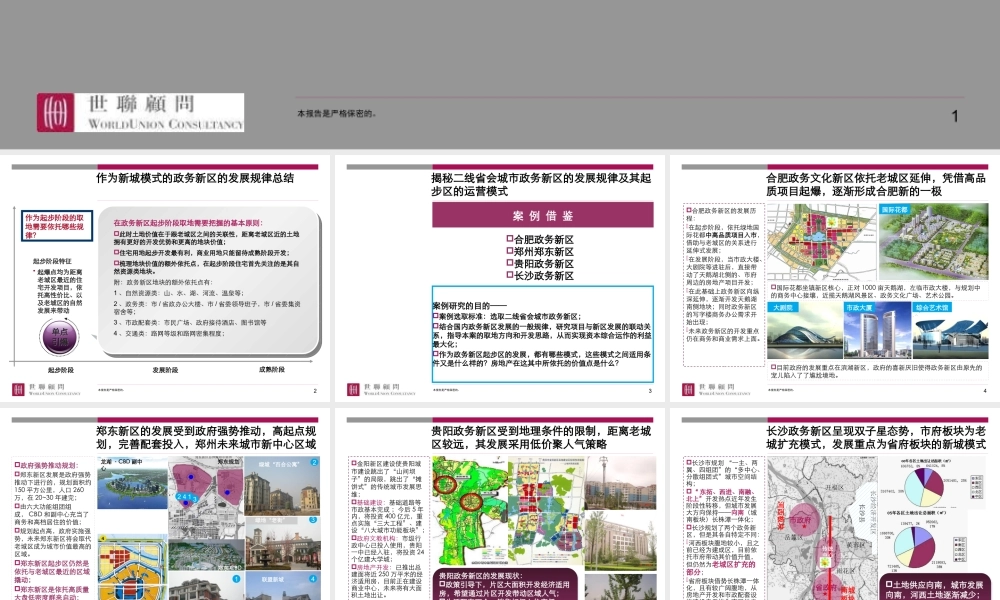This screenshot has height=600, width=1000.
Task: Select the axis label '成熟阶段'
Action: tap(272, 369)
